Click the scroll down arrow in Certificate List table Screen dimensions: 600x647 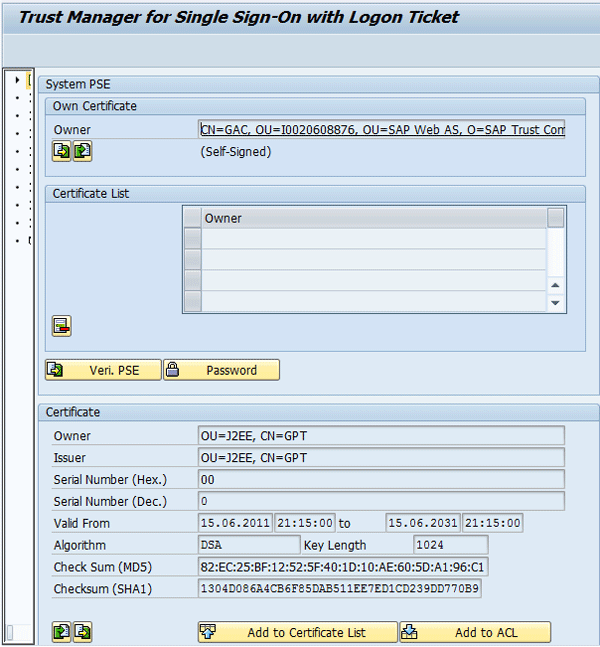point(556,303)
